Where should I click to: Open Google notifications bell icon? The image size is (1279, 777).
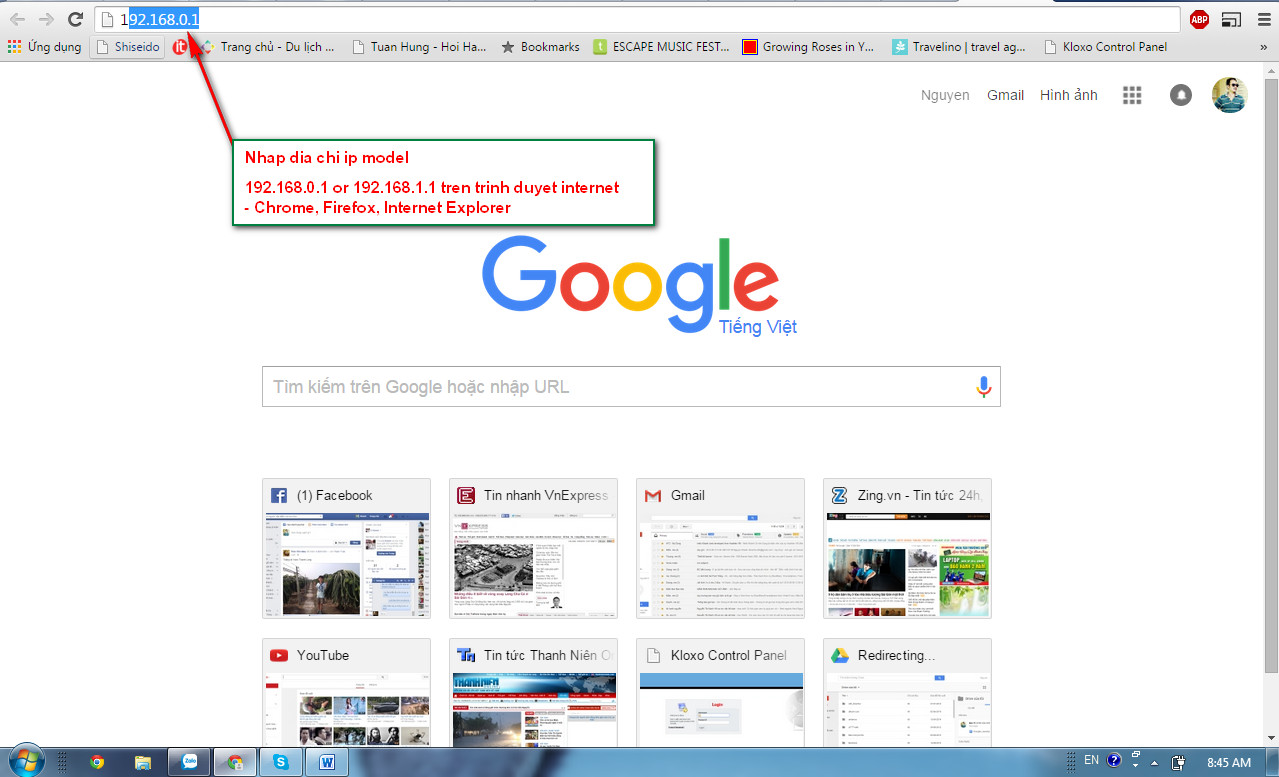pyautogui.click(x=1181, y=95)
